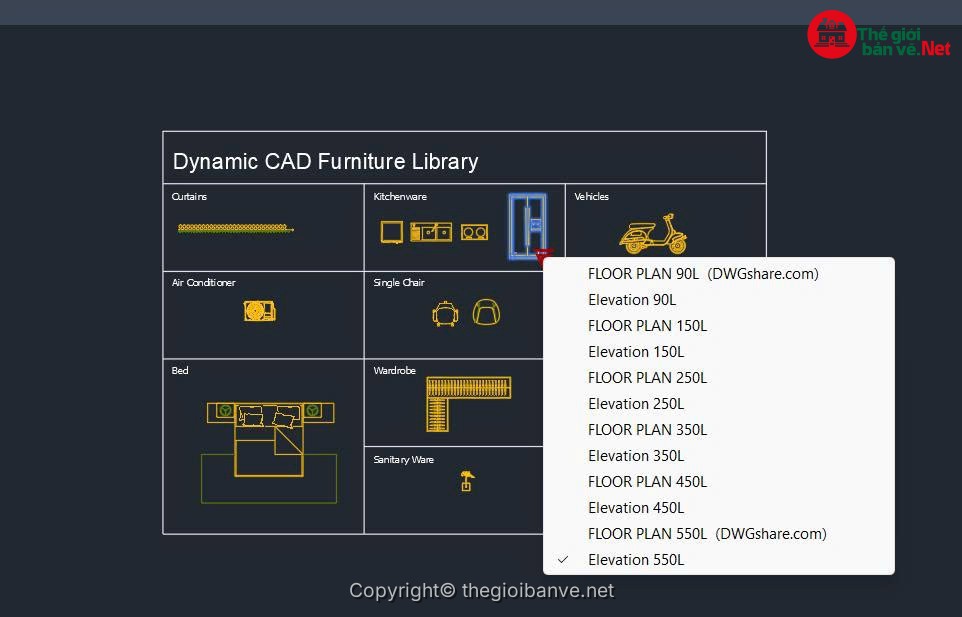The width and height of the screenshot is (962, 617).
Task: Select the checked Elevation 550L option
Action: 636,560
